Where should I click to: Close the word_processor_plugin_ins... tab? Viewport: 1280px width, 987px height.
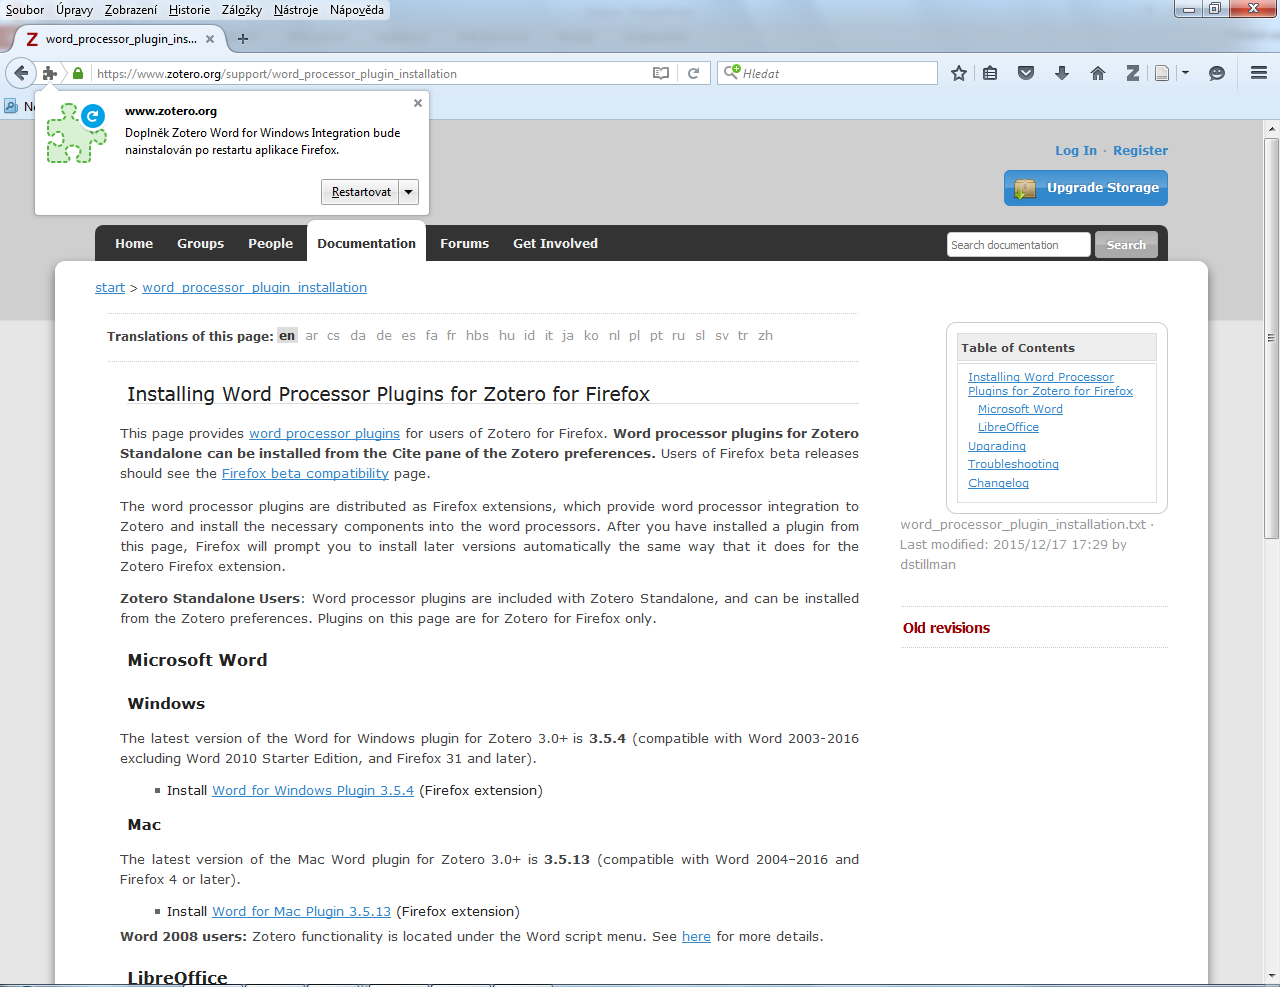click(210, 39)
